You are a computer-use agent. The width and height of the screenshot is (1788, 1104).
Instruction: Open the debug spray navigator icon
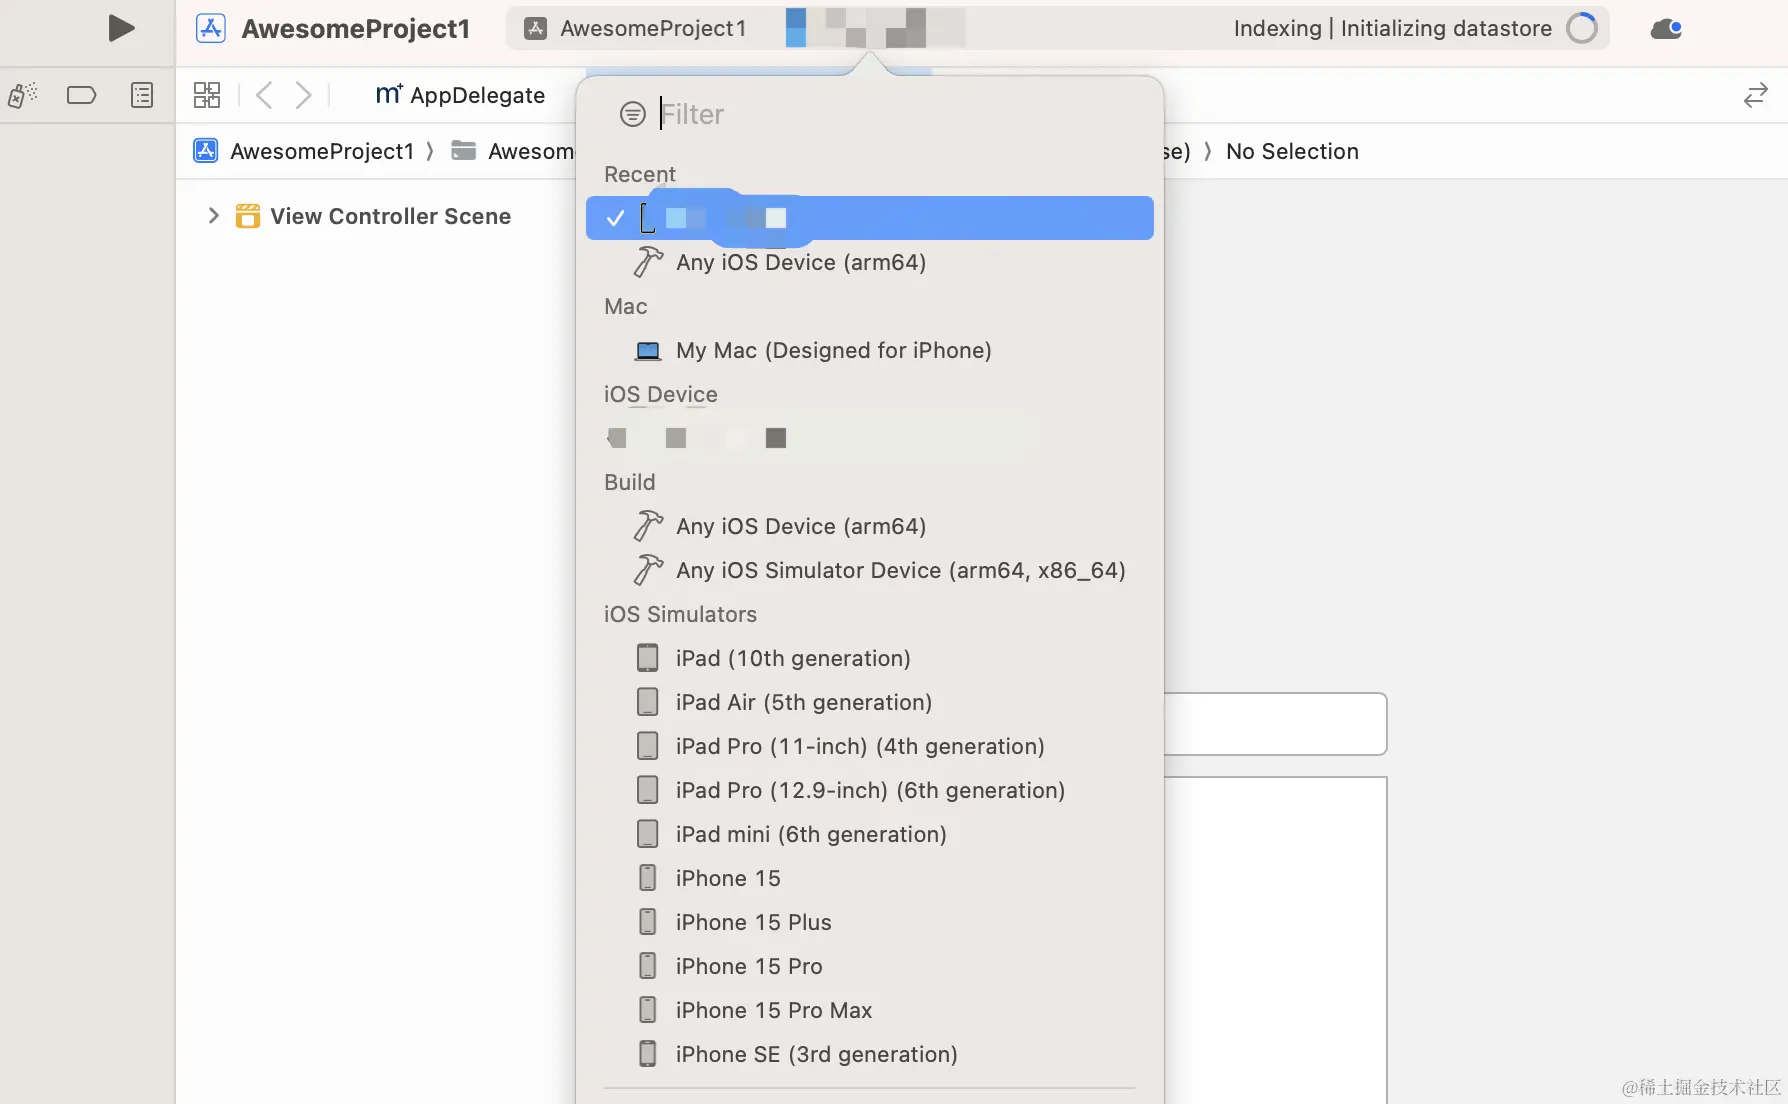click(22, 95)
